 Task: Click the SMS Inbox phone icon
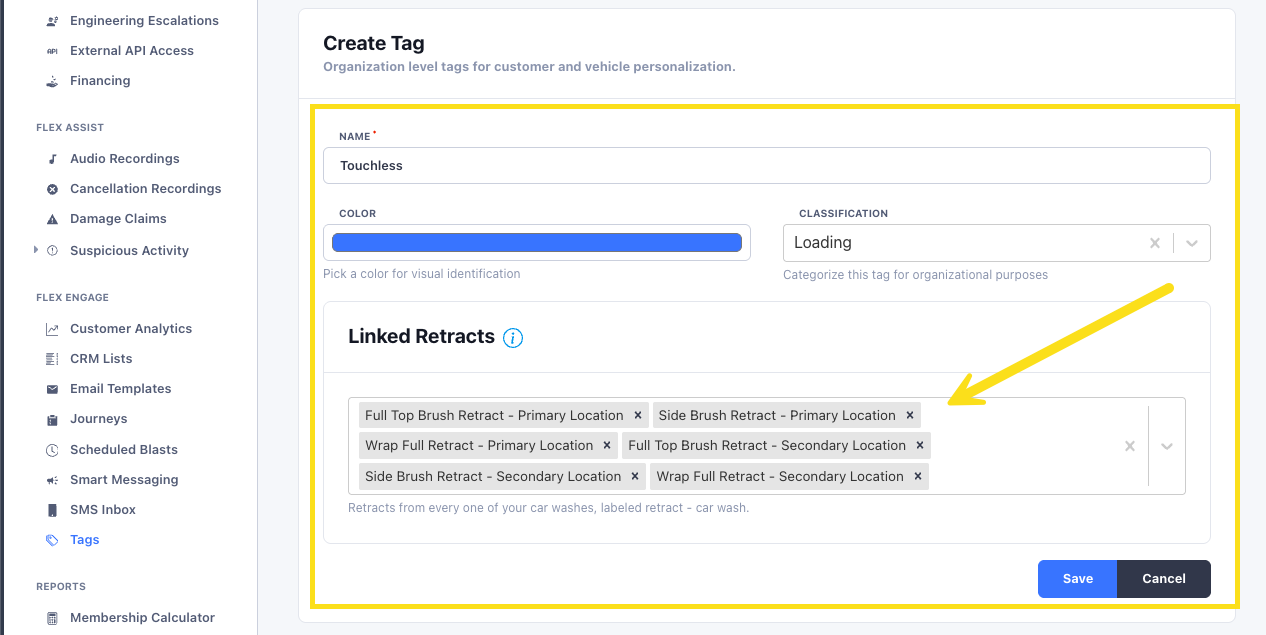[x=52, y=510]
